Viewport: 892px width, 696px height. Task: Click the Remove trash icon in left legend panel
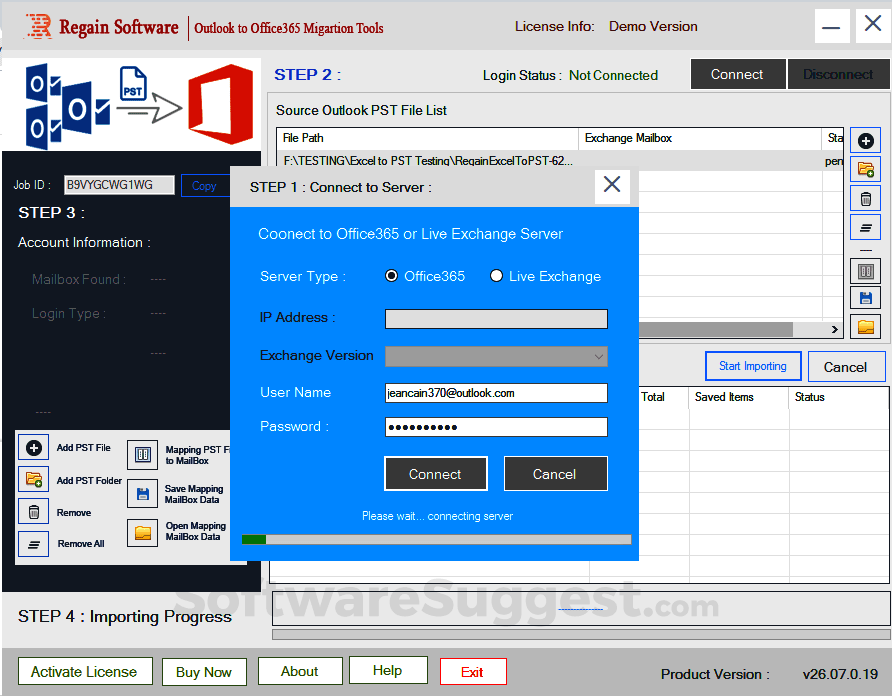pyautogui.click(x=34, y=512)
